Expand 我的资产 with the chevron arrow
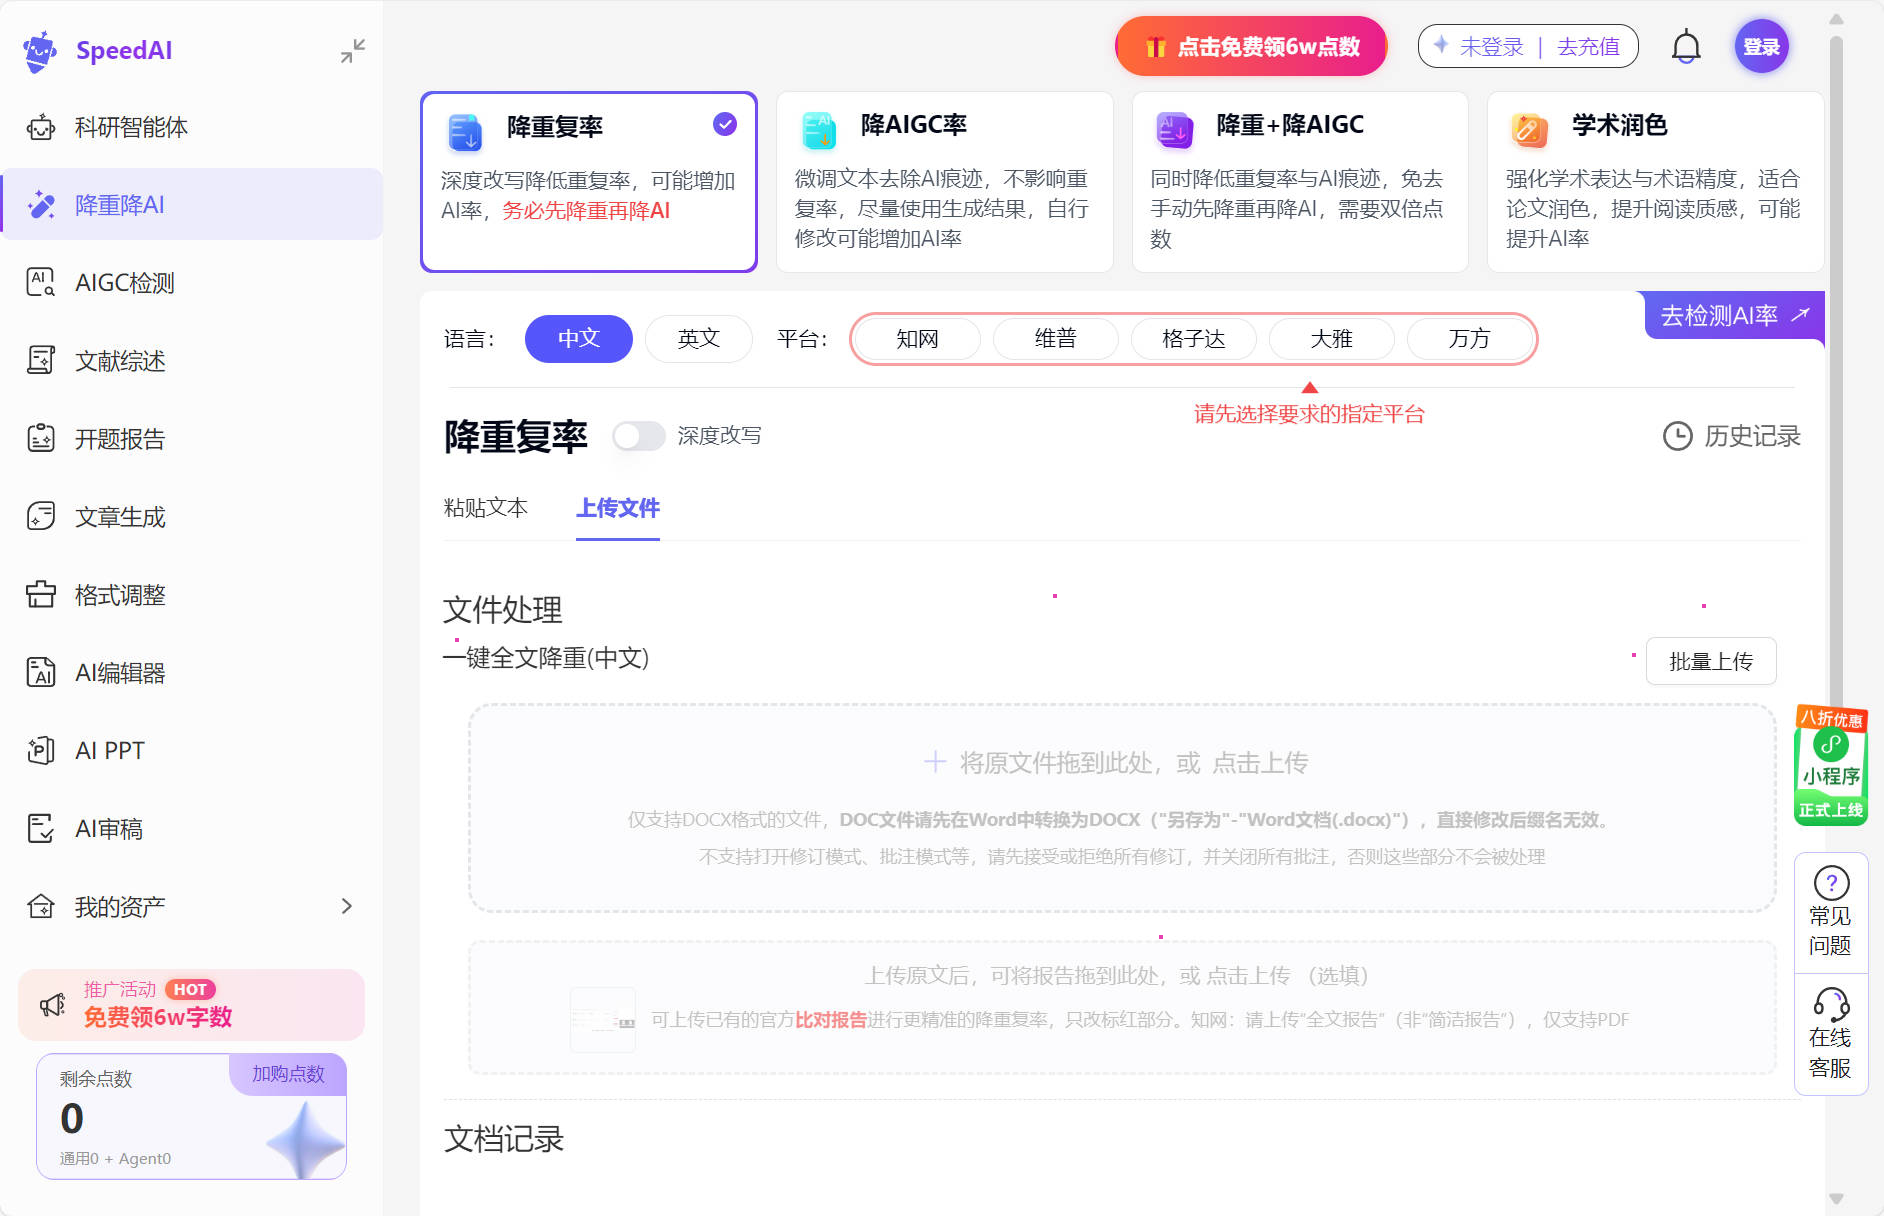The image size is (1884, 1216). [347, 907]
